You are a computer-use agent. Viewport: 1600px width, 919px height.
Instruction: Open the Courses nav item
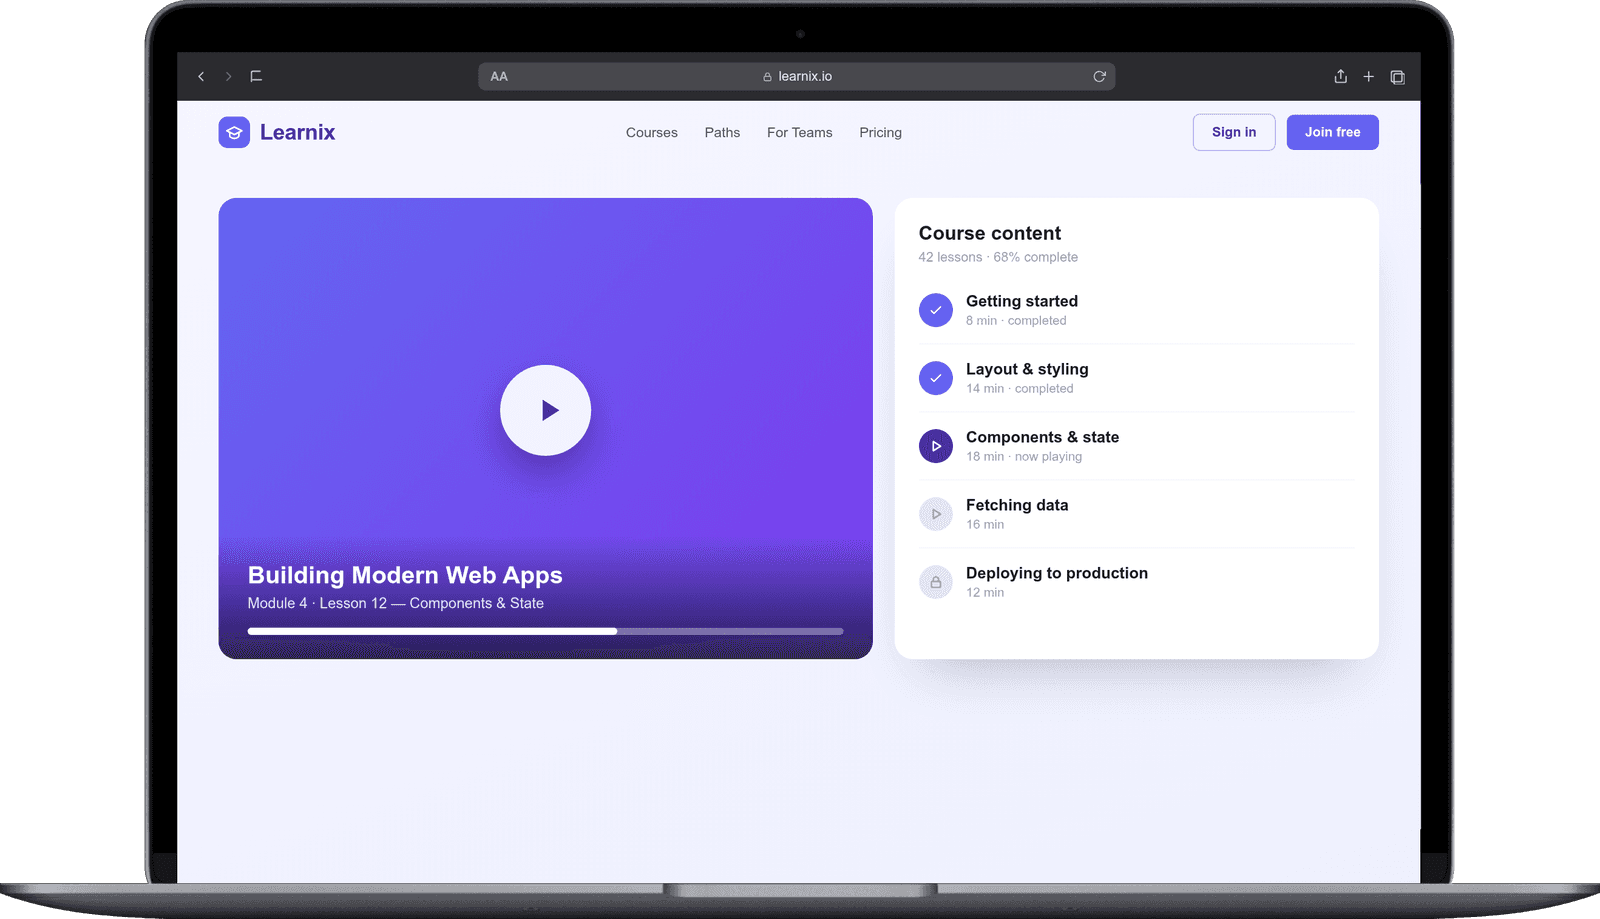point(652,132)
